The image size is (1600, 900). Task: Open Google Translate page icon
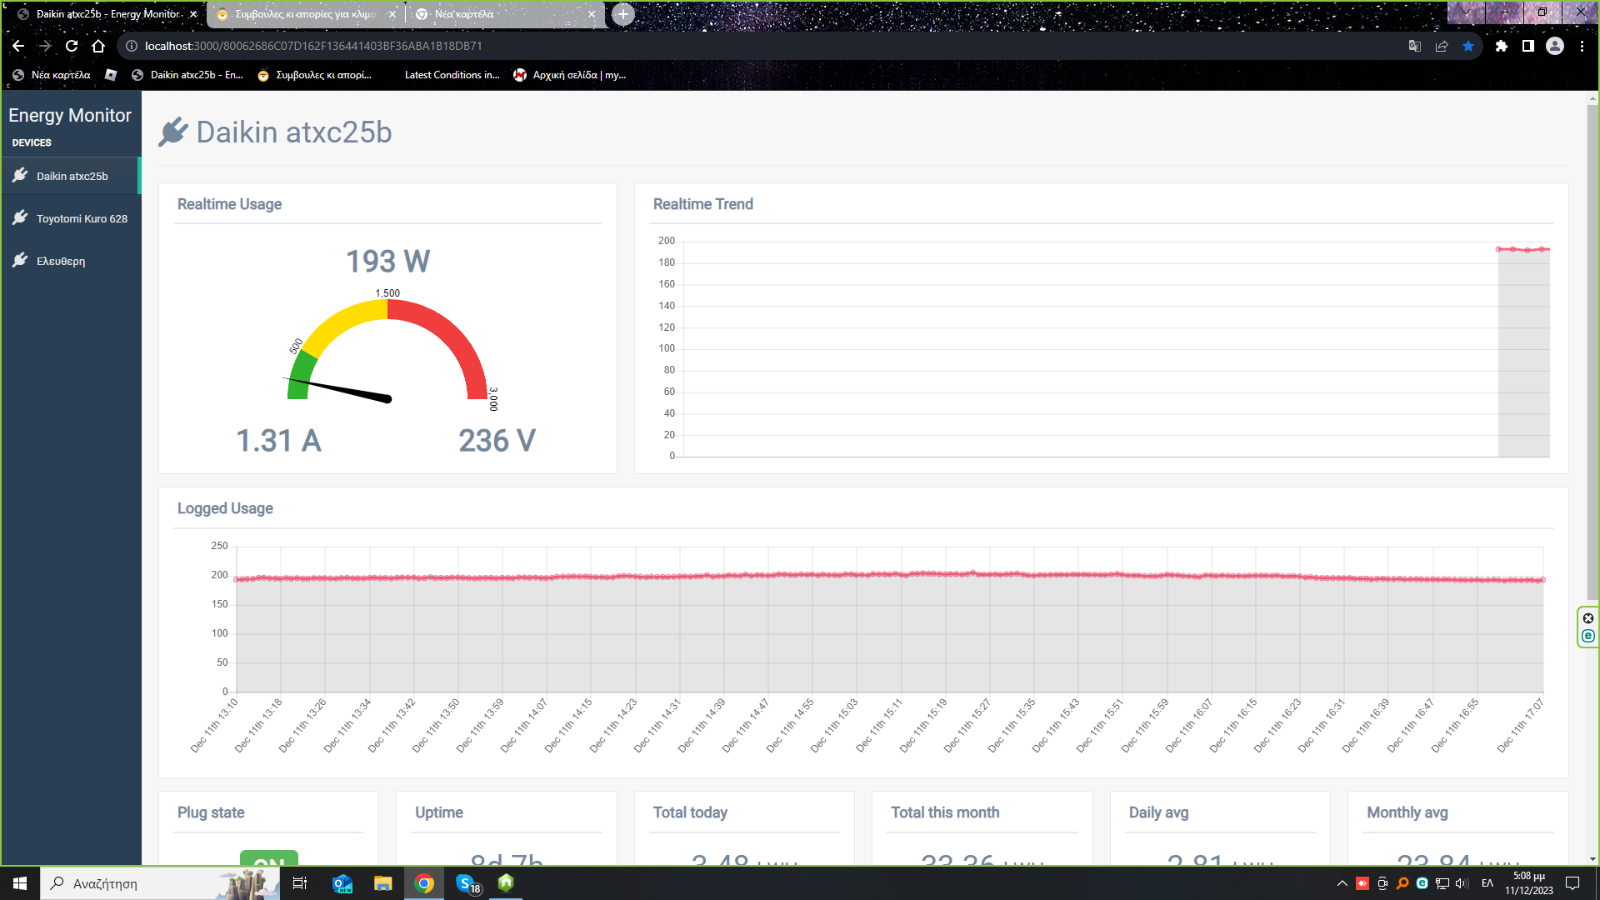[x=1414, y=46]
